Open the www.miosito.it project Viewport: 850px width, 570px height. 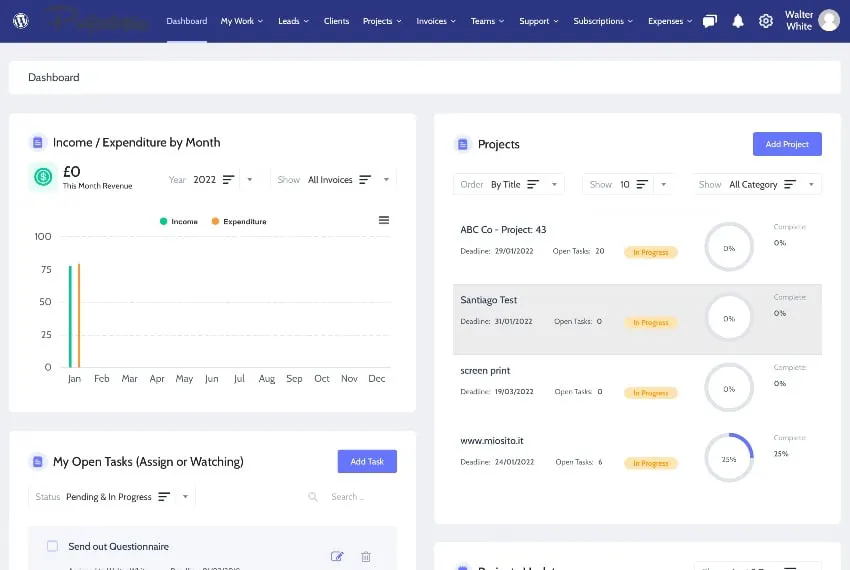point(492,441)
